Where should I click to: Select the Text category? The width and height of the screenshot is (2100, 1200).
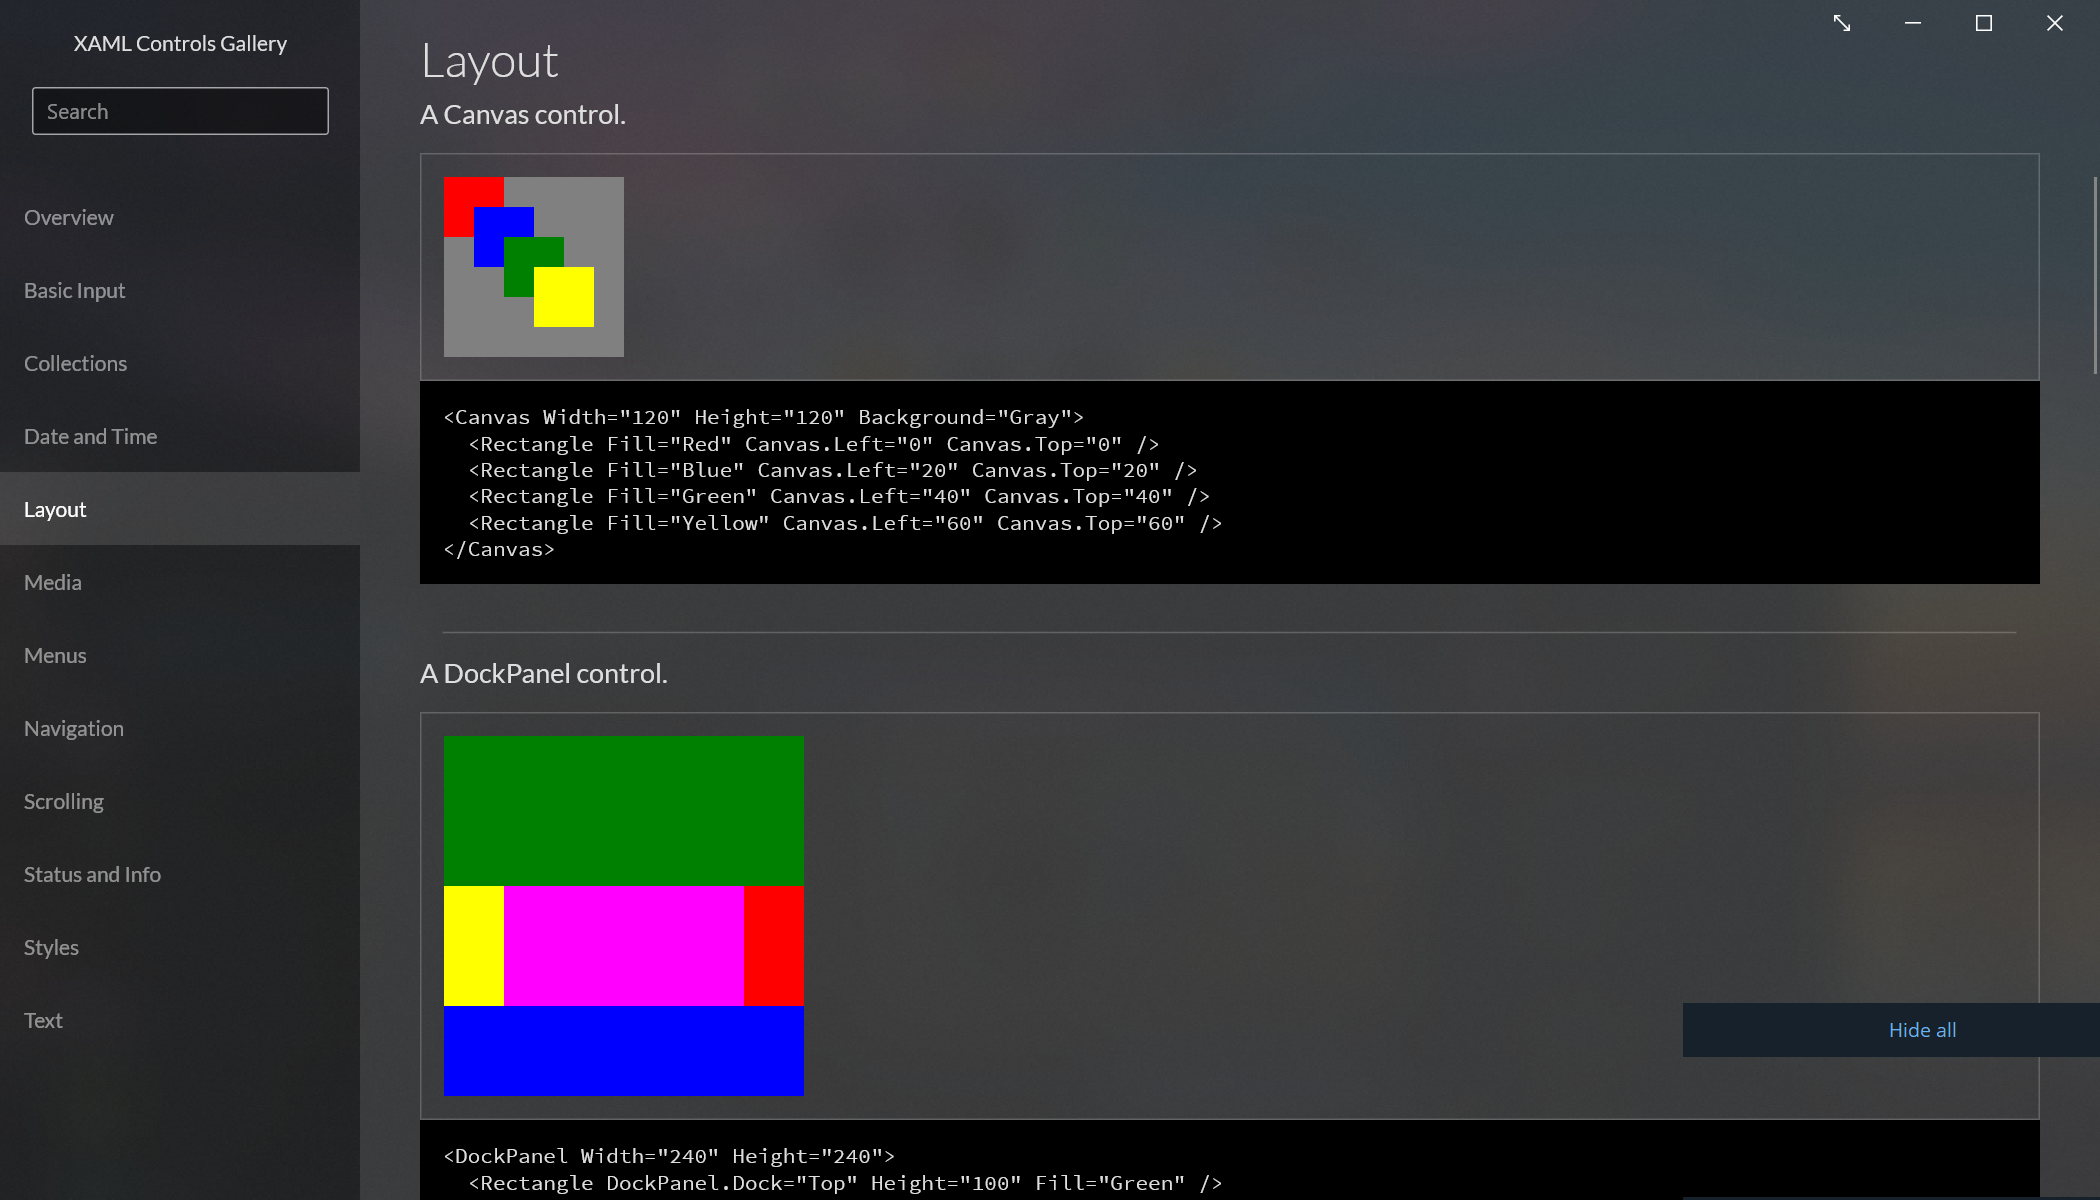(x=43, y=1020)
